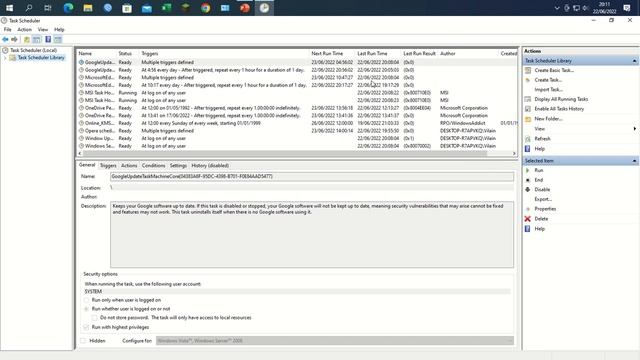Collapse the Task Scheduler Library actions section
Viewport: 640px width, 360px height.
pyautogui.click(x=634, y=61)
